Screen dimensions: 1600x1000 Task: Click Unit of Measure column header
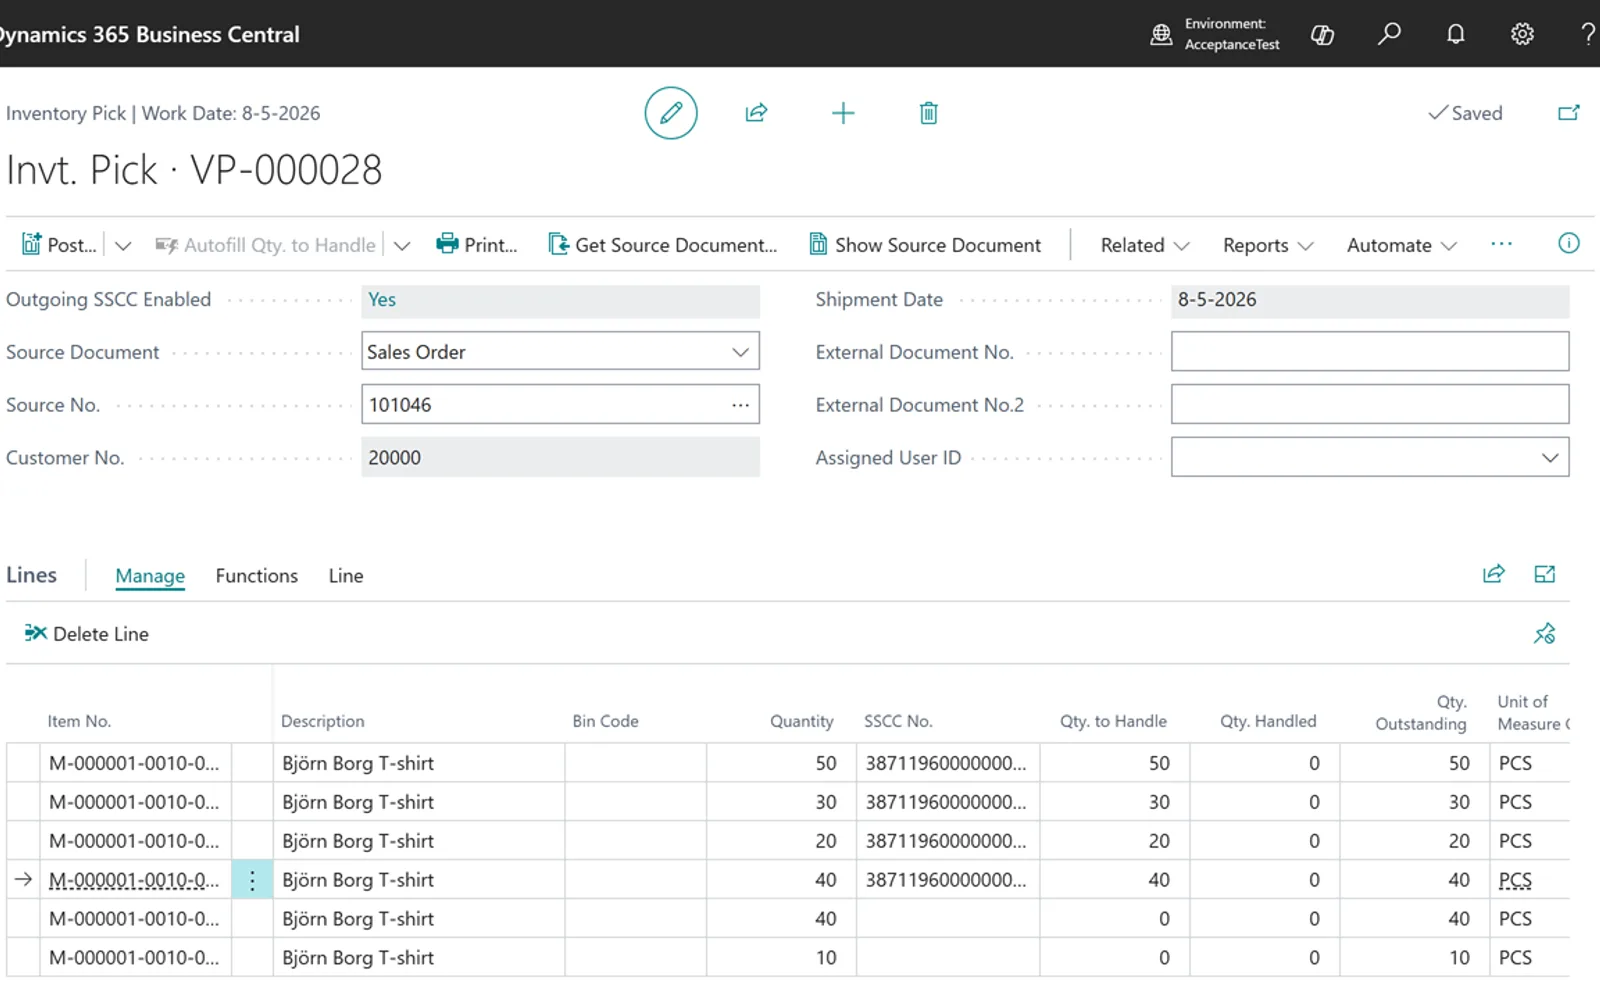(1533, 713)
